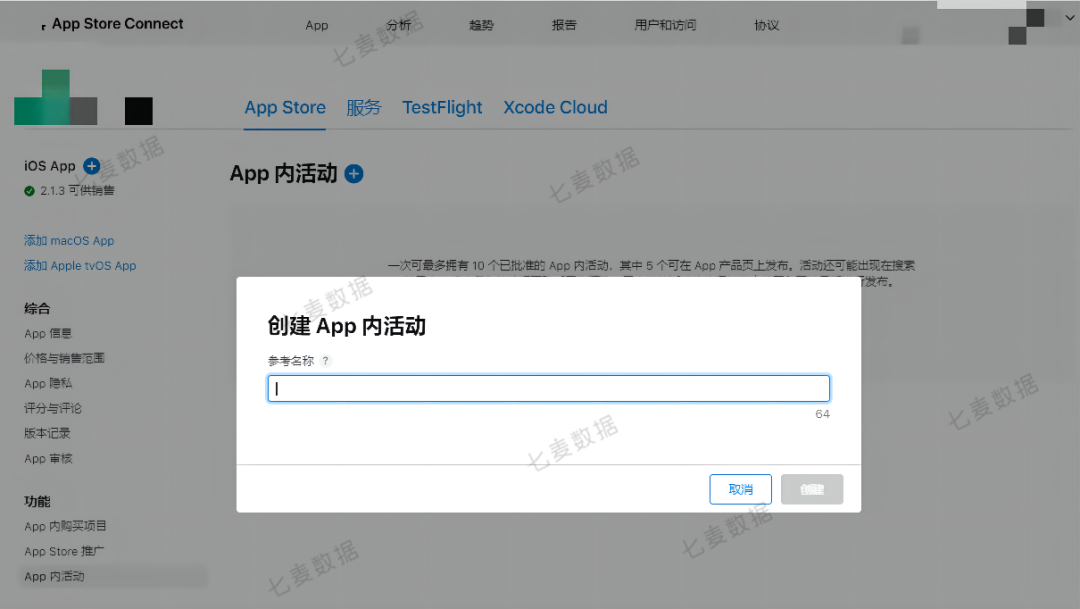Open App 内购买项目 in the sidebar

pyautogui.click(x=65, y=526)
